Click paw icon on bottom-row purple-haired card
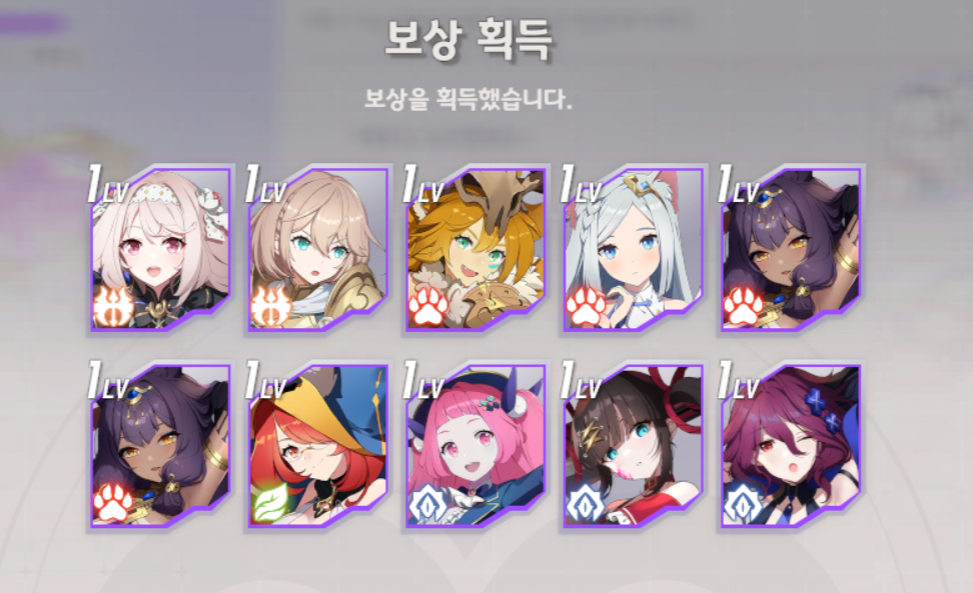Image resolution: width=973 pixels, height=593 pixels. coord(113,504)
